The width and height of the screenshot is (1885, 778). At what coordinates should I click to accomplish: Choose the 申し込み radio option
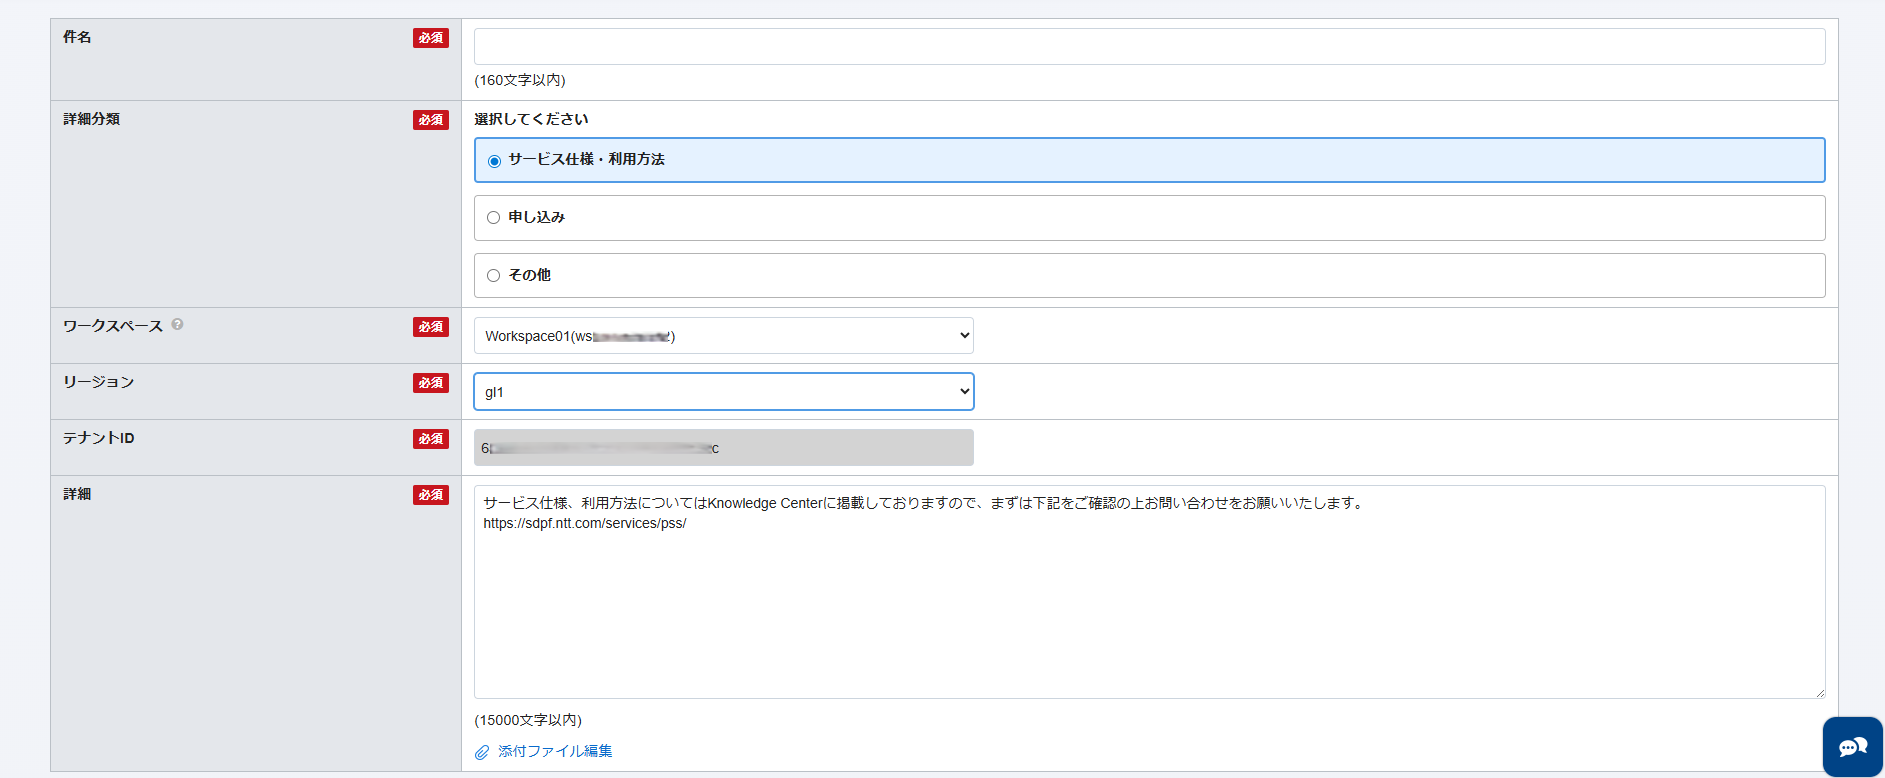[494, 218]
